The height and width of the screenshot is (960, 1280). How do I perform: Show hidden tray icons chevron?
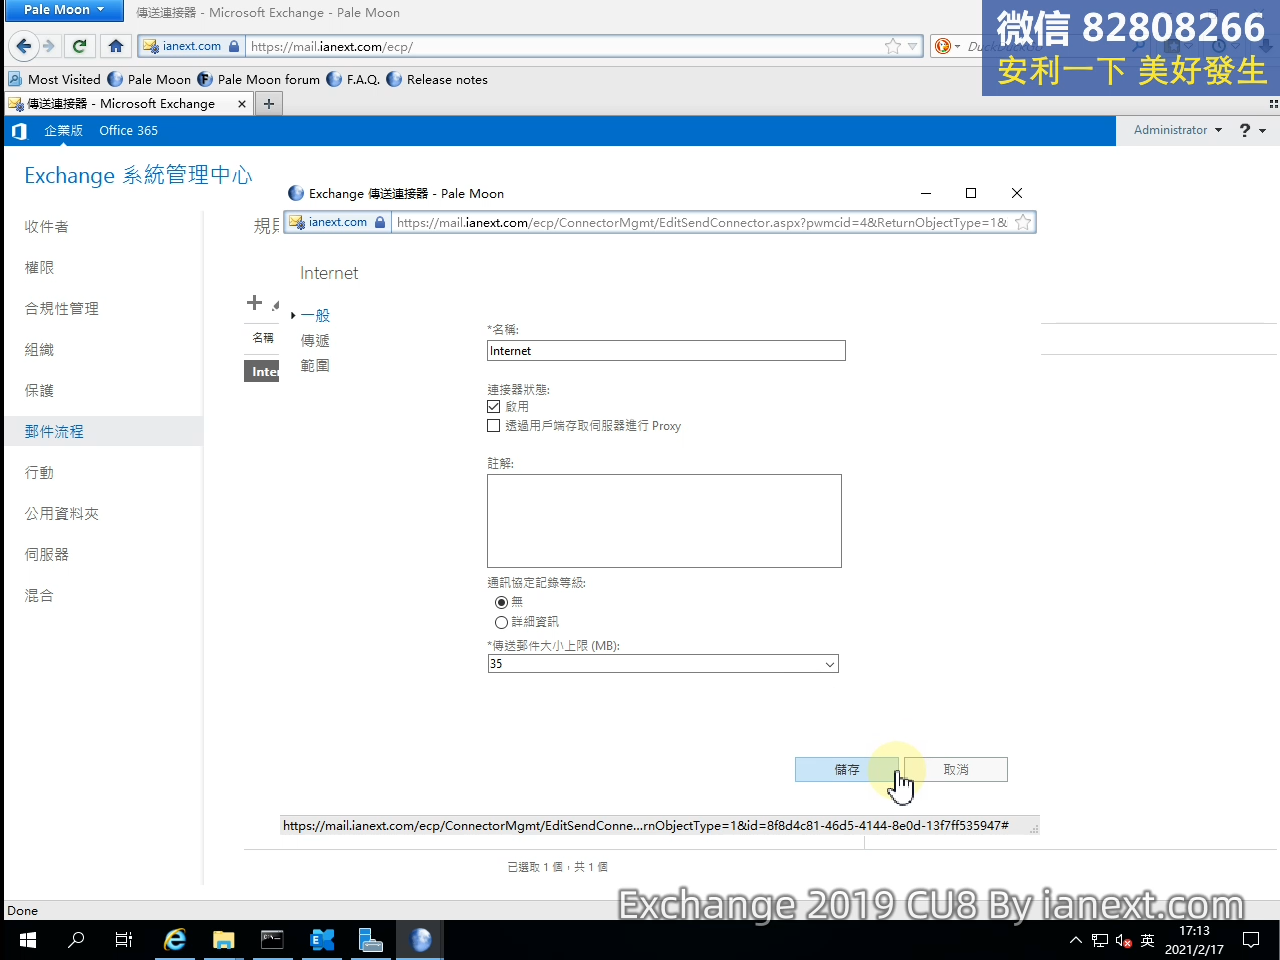coord(1076,940)
